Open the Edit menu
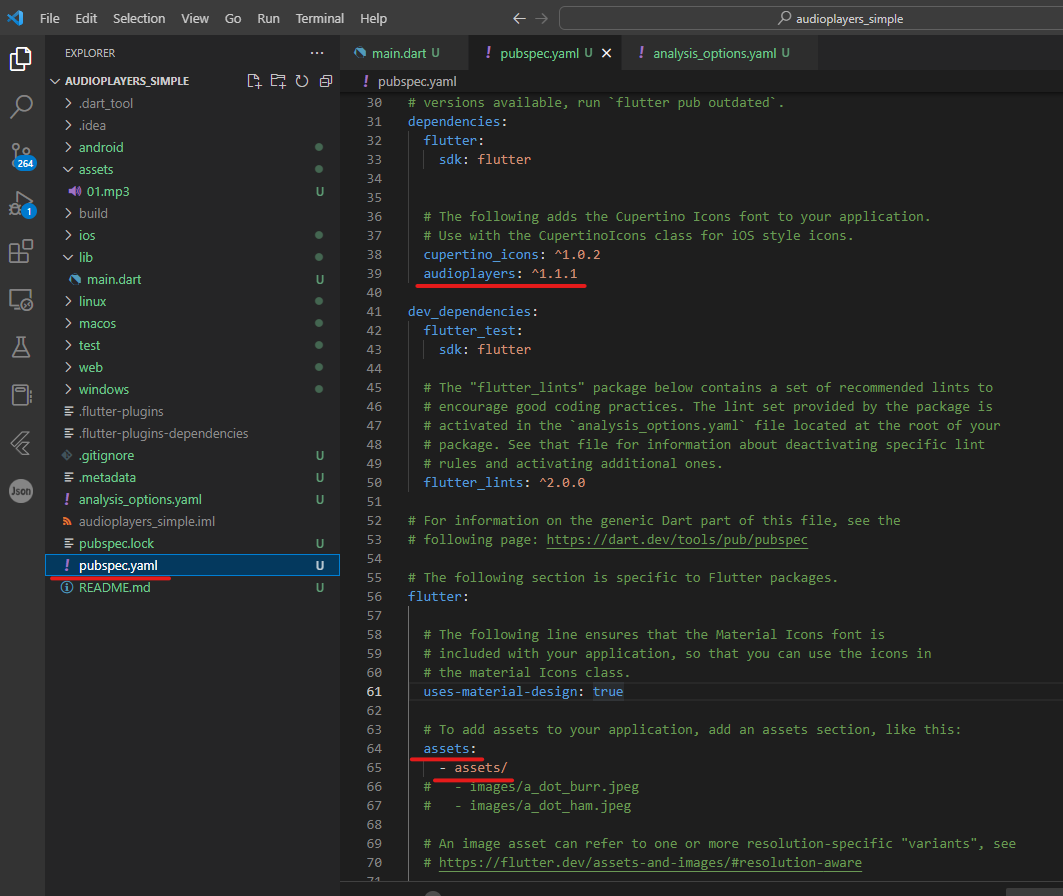The height and width of the screenshot is (896, 1063). point(86,18)
